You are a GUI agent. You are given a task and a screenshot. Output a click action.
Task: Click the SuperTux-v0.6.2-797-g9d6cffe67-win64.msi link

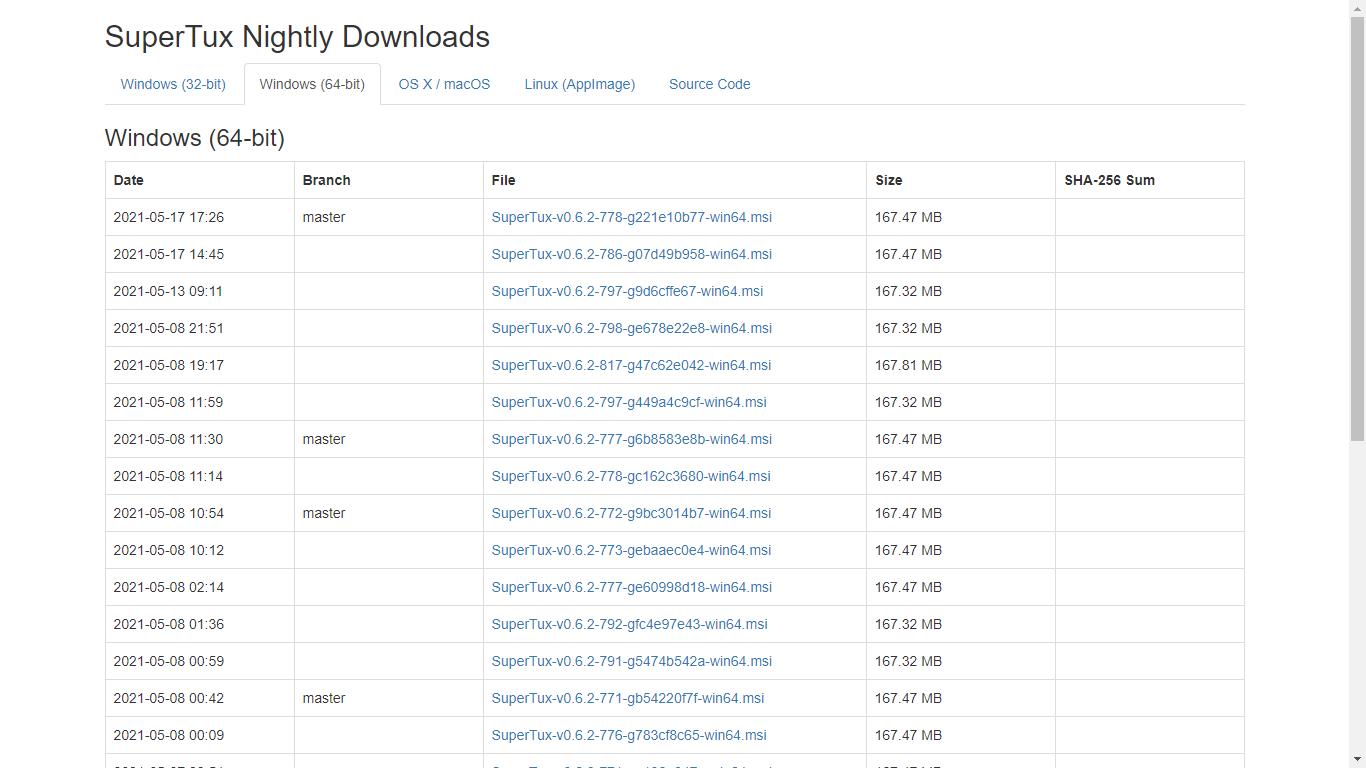(x=627, y=291)
